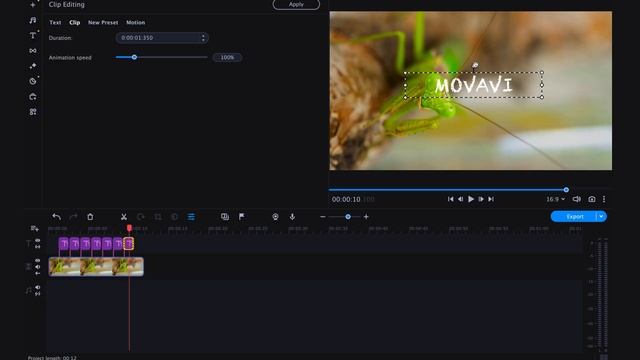The width and height of the screenshot is (640, 360).
Task: Step forward one frame
Action: [x=481, y=199]
